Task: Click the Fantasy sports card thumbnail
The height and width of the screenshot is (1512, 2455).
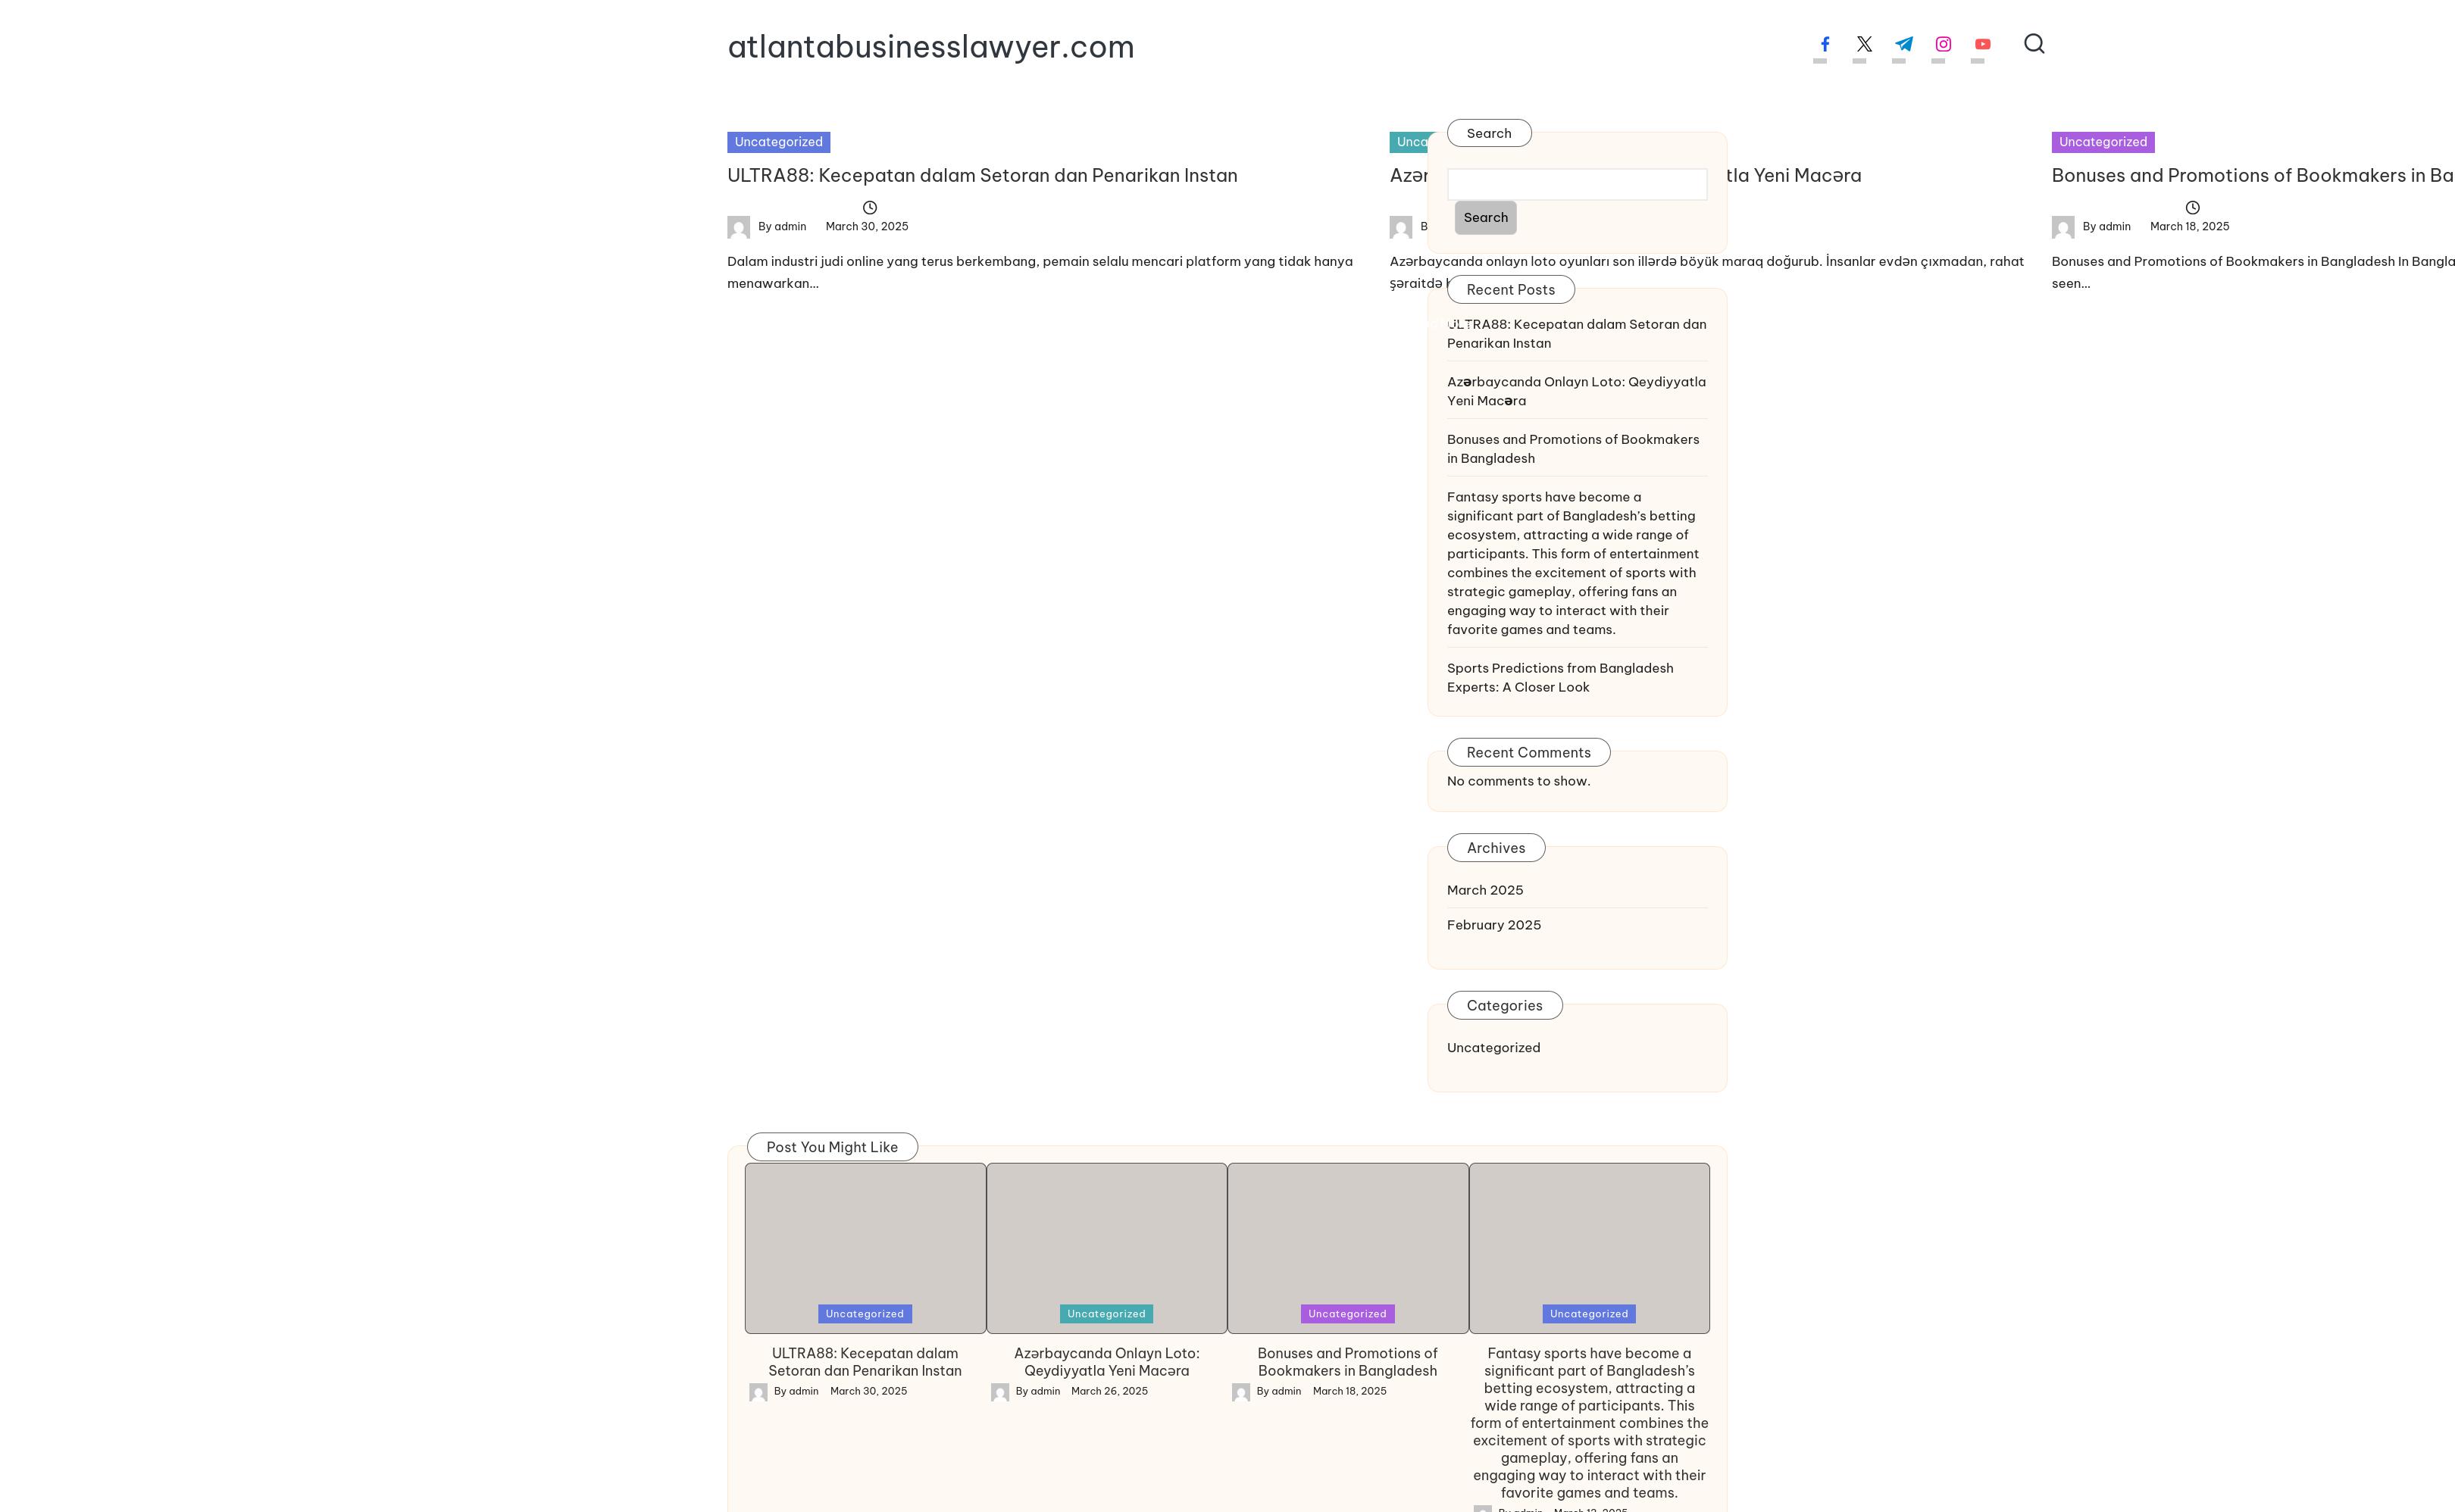Action: coord(1589,1248)
